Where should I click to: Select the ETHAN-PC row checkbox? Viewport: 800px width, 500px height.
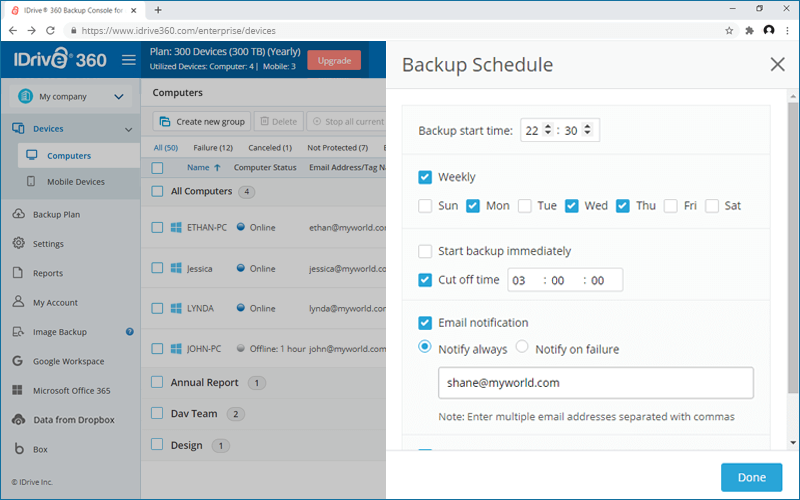click(157, 228)
